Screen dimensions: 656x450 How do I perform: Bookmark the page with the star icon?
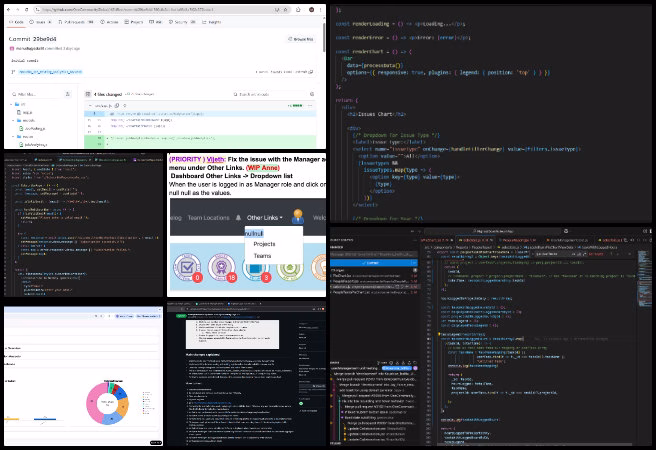[x=286, y=9]
